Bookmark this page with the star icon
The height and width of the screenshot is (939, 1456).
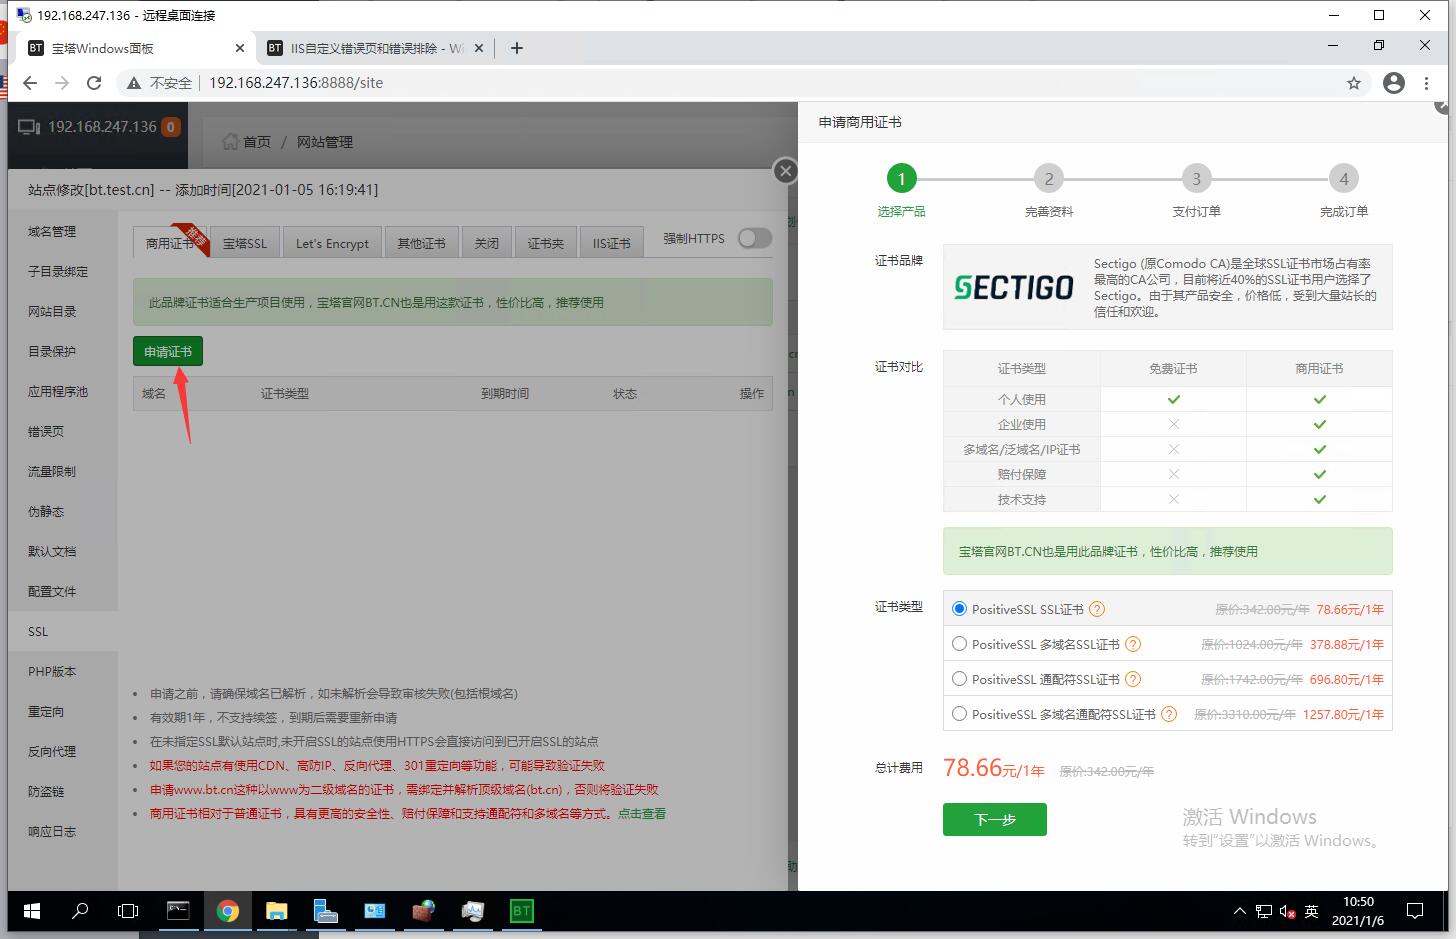[x=1354, y=83]
